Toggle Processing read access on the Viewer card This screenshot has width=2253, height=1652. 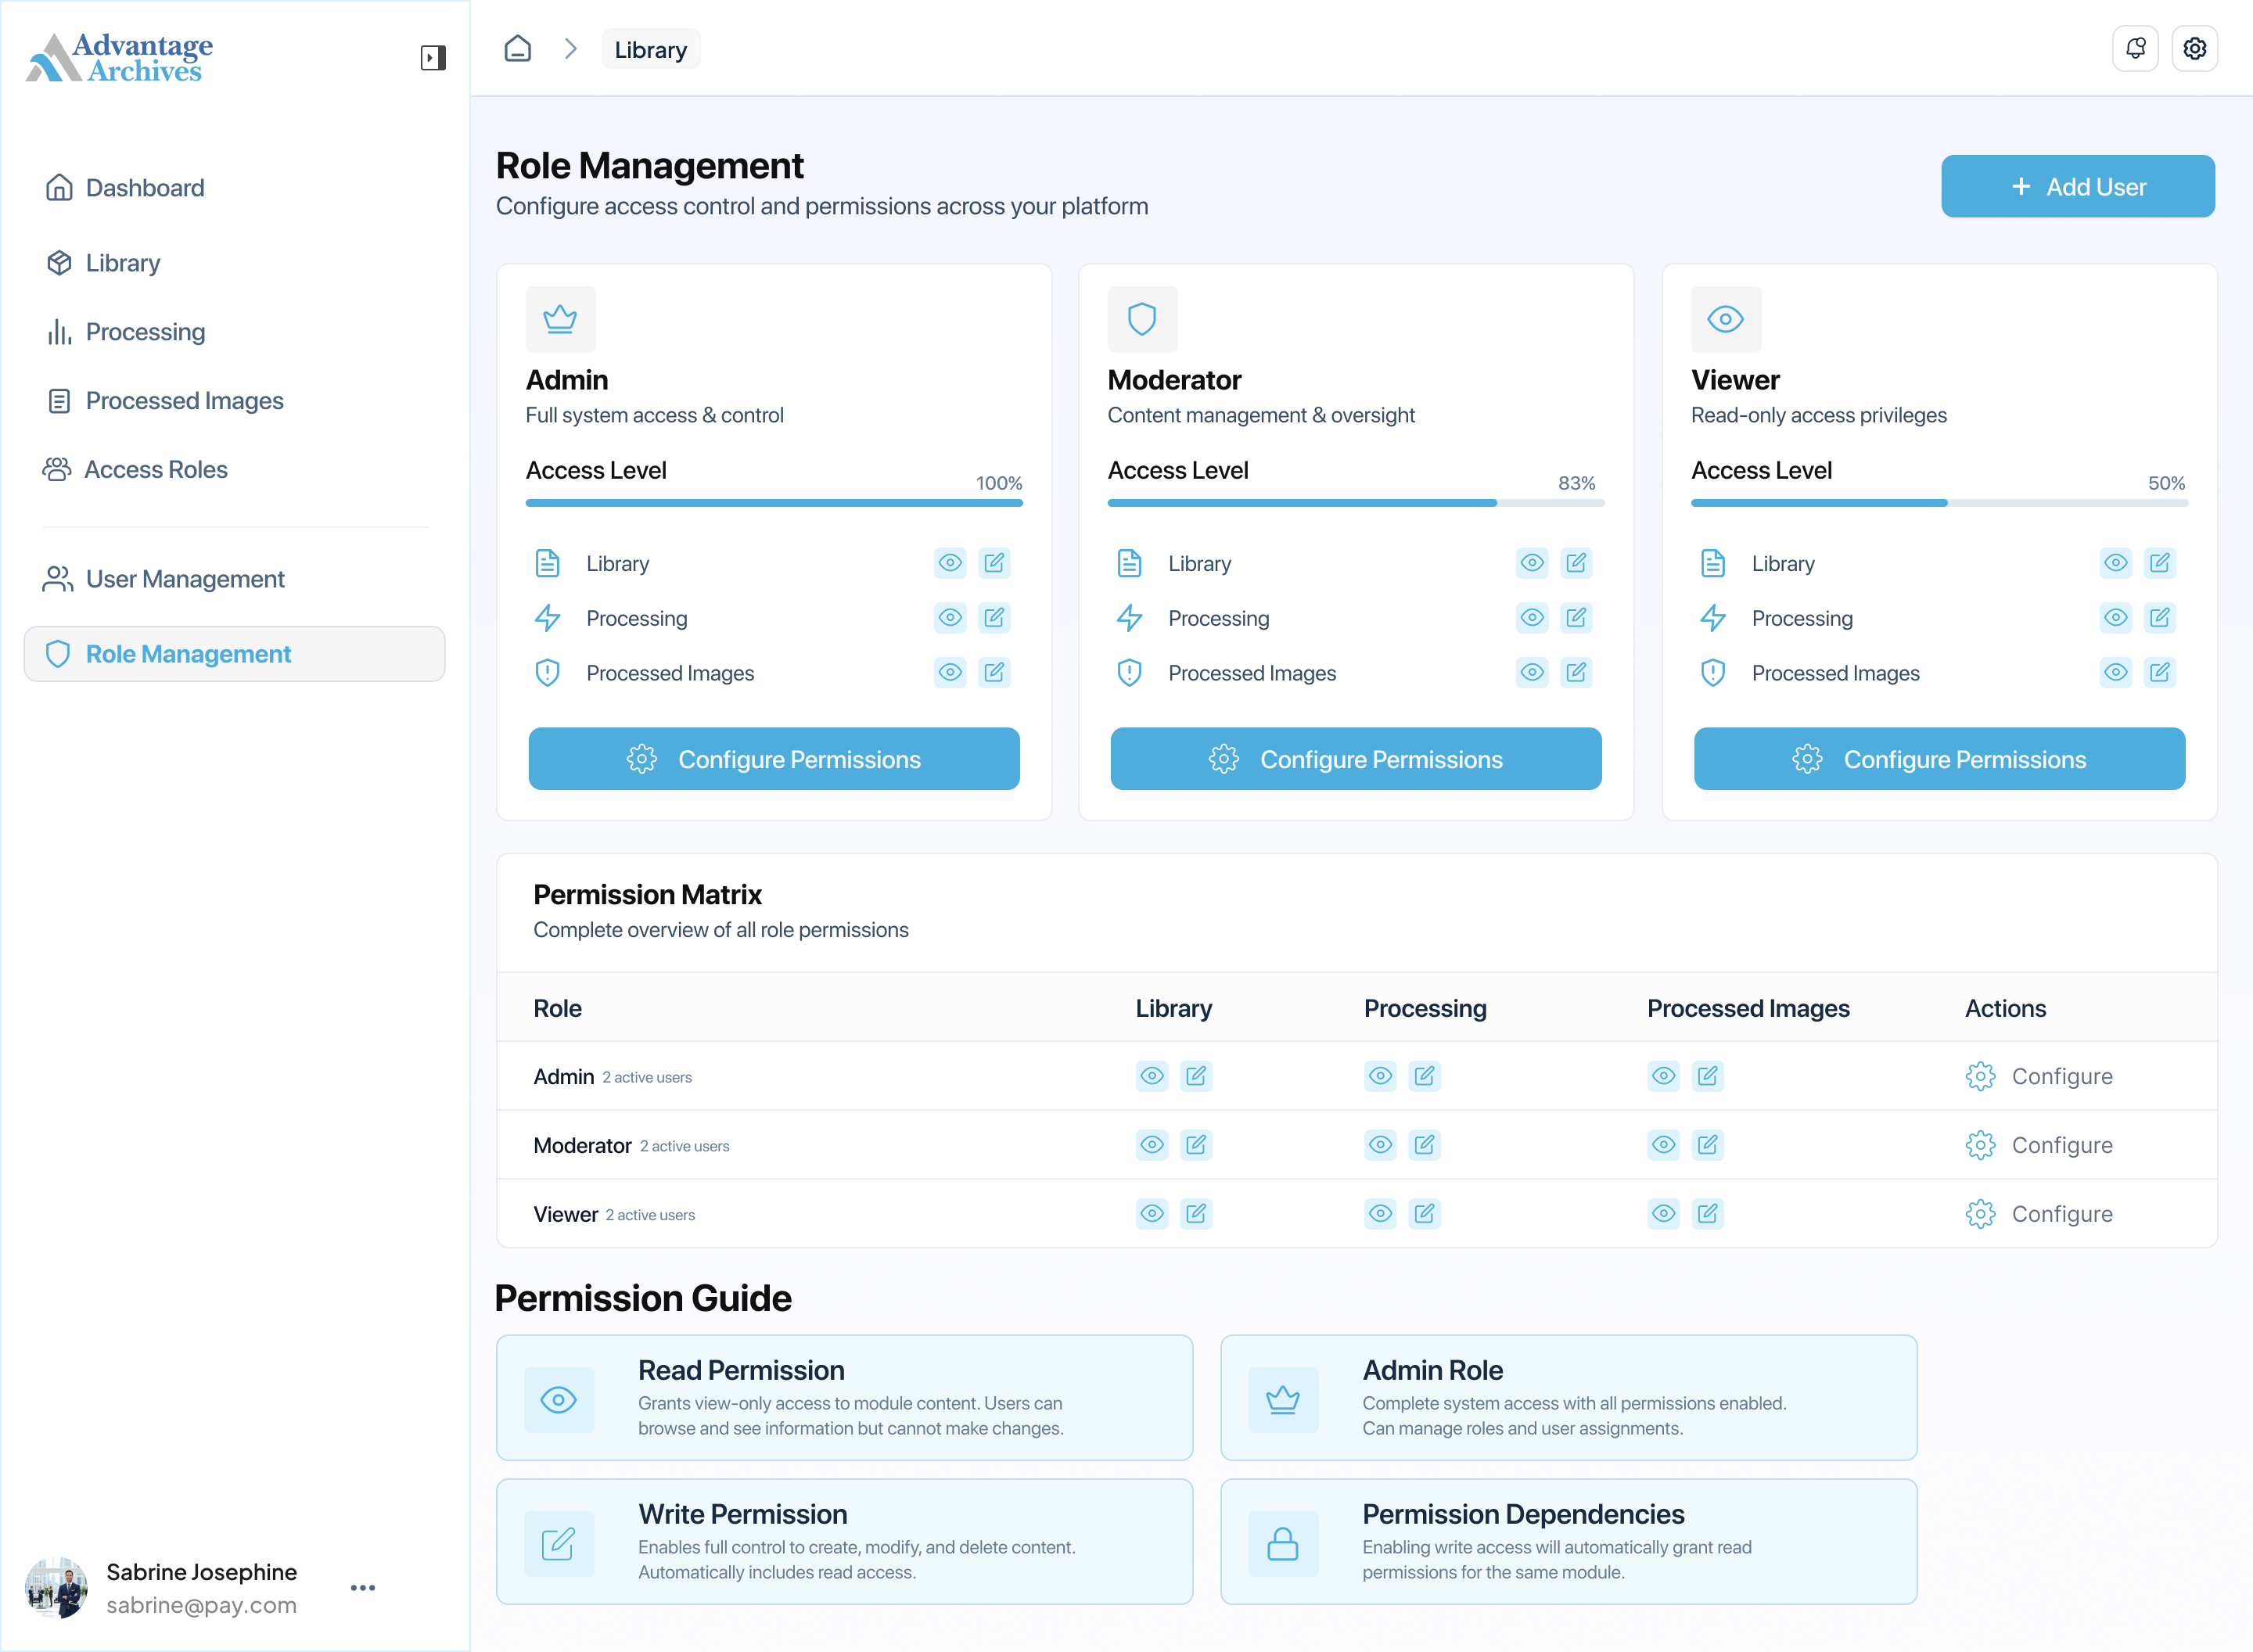pyautogui.click(x=2116, y=618)
